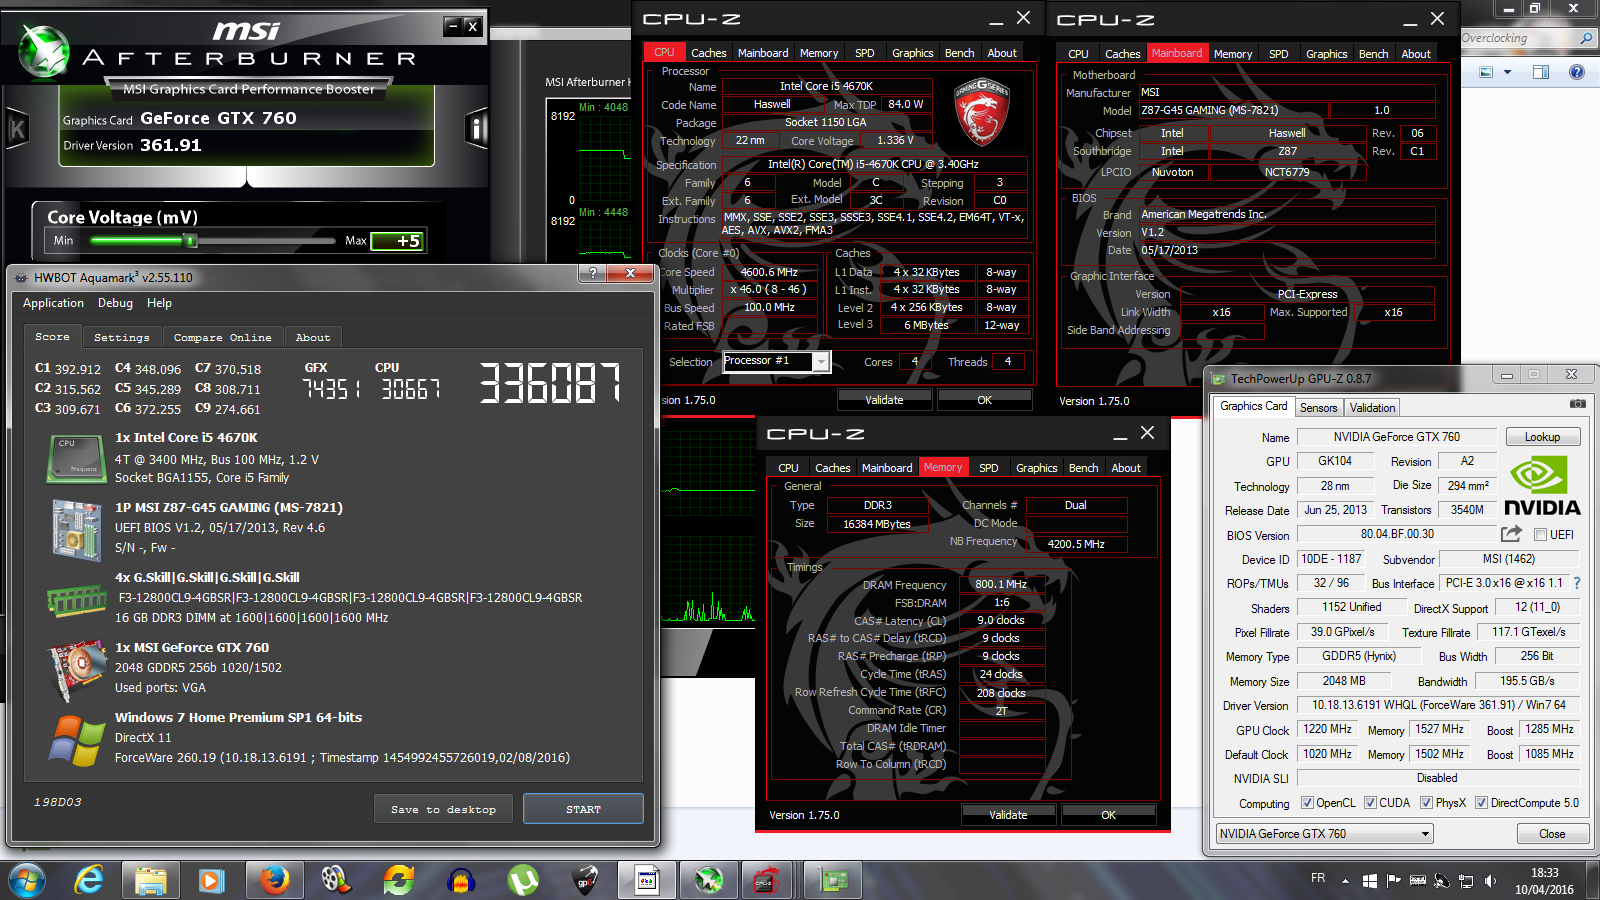Open the Sensors tab in GPU-Z
1600x900 pixels.
[x=1318, y=408]
